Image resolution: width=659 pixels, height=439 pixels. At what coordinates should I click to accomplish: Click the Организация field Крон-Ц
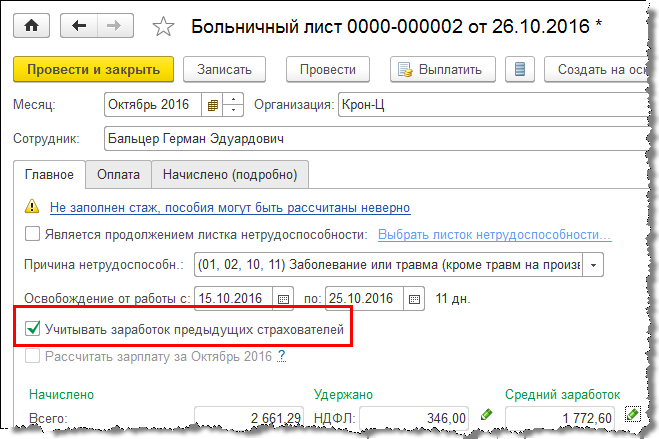[494, 105]
